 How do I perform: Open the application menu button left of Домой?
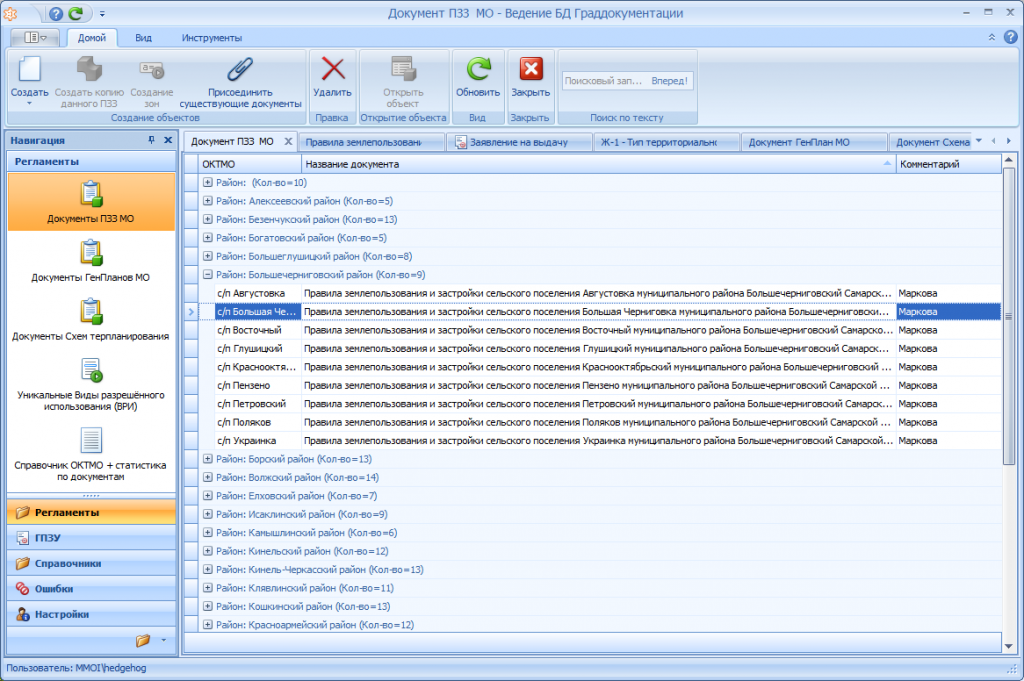tap(35, 38)
